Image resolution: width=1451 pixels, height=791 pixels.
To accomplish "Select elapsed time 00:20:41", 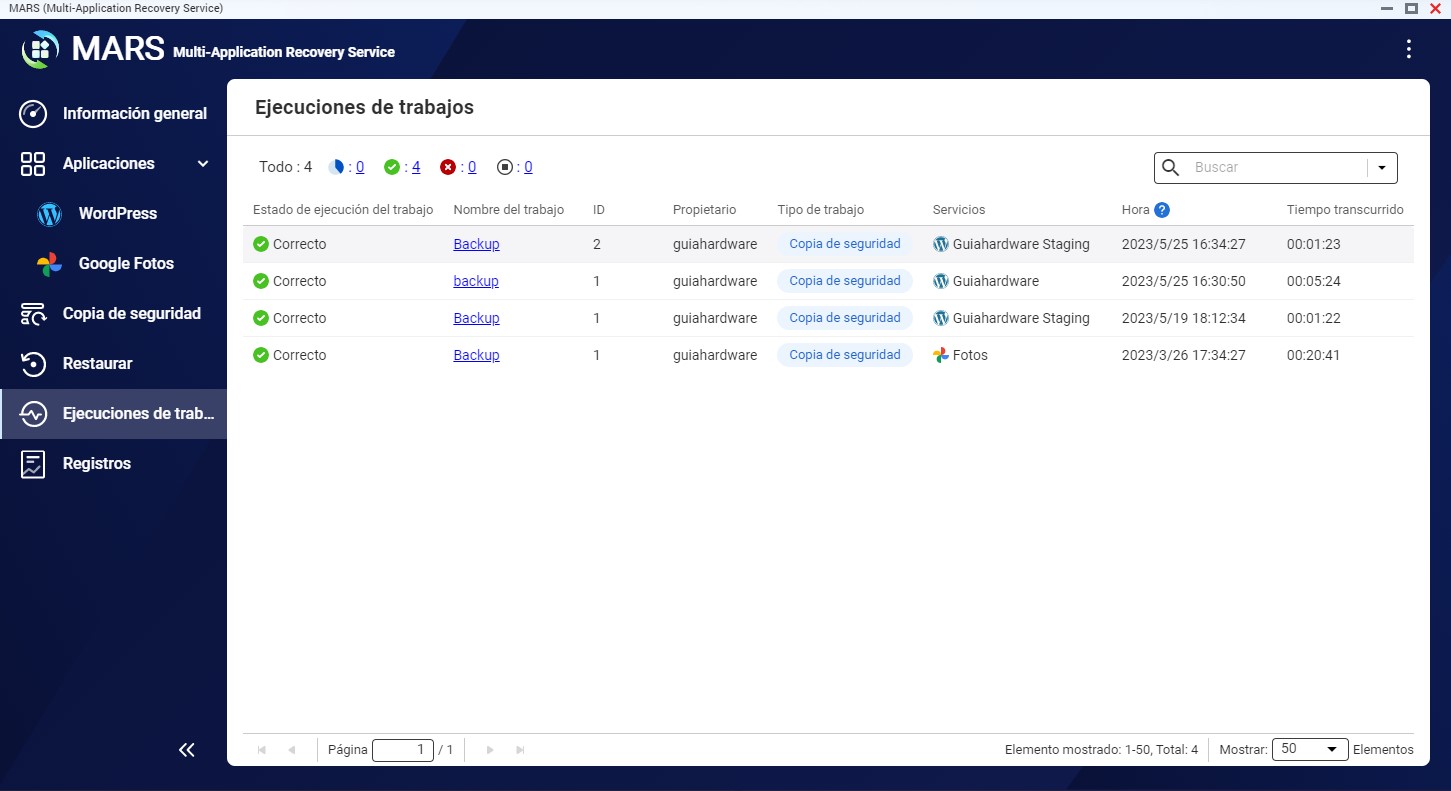I will [1314, 355].
